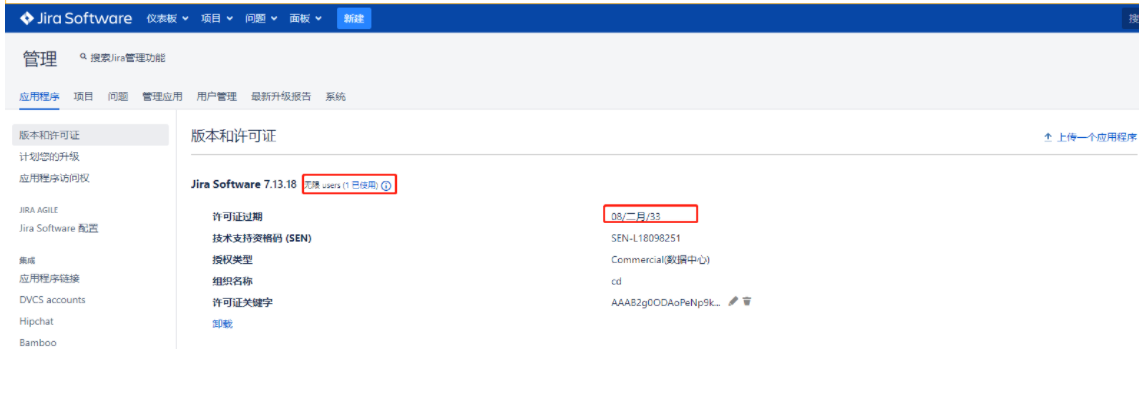The width and height of the screenshot is (1145, 419).
Task: Click the SEN-L18098251 value
Action: [x=646, y=238]
